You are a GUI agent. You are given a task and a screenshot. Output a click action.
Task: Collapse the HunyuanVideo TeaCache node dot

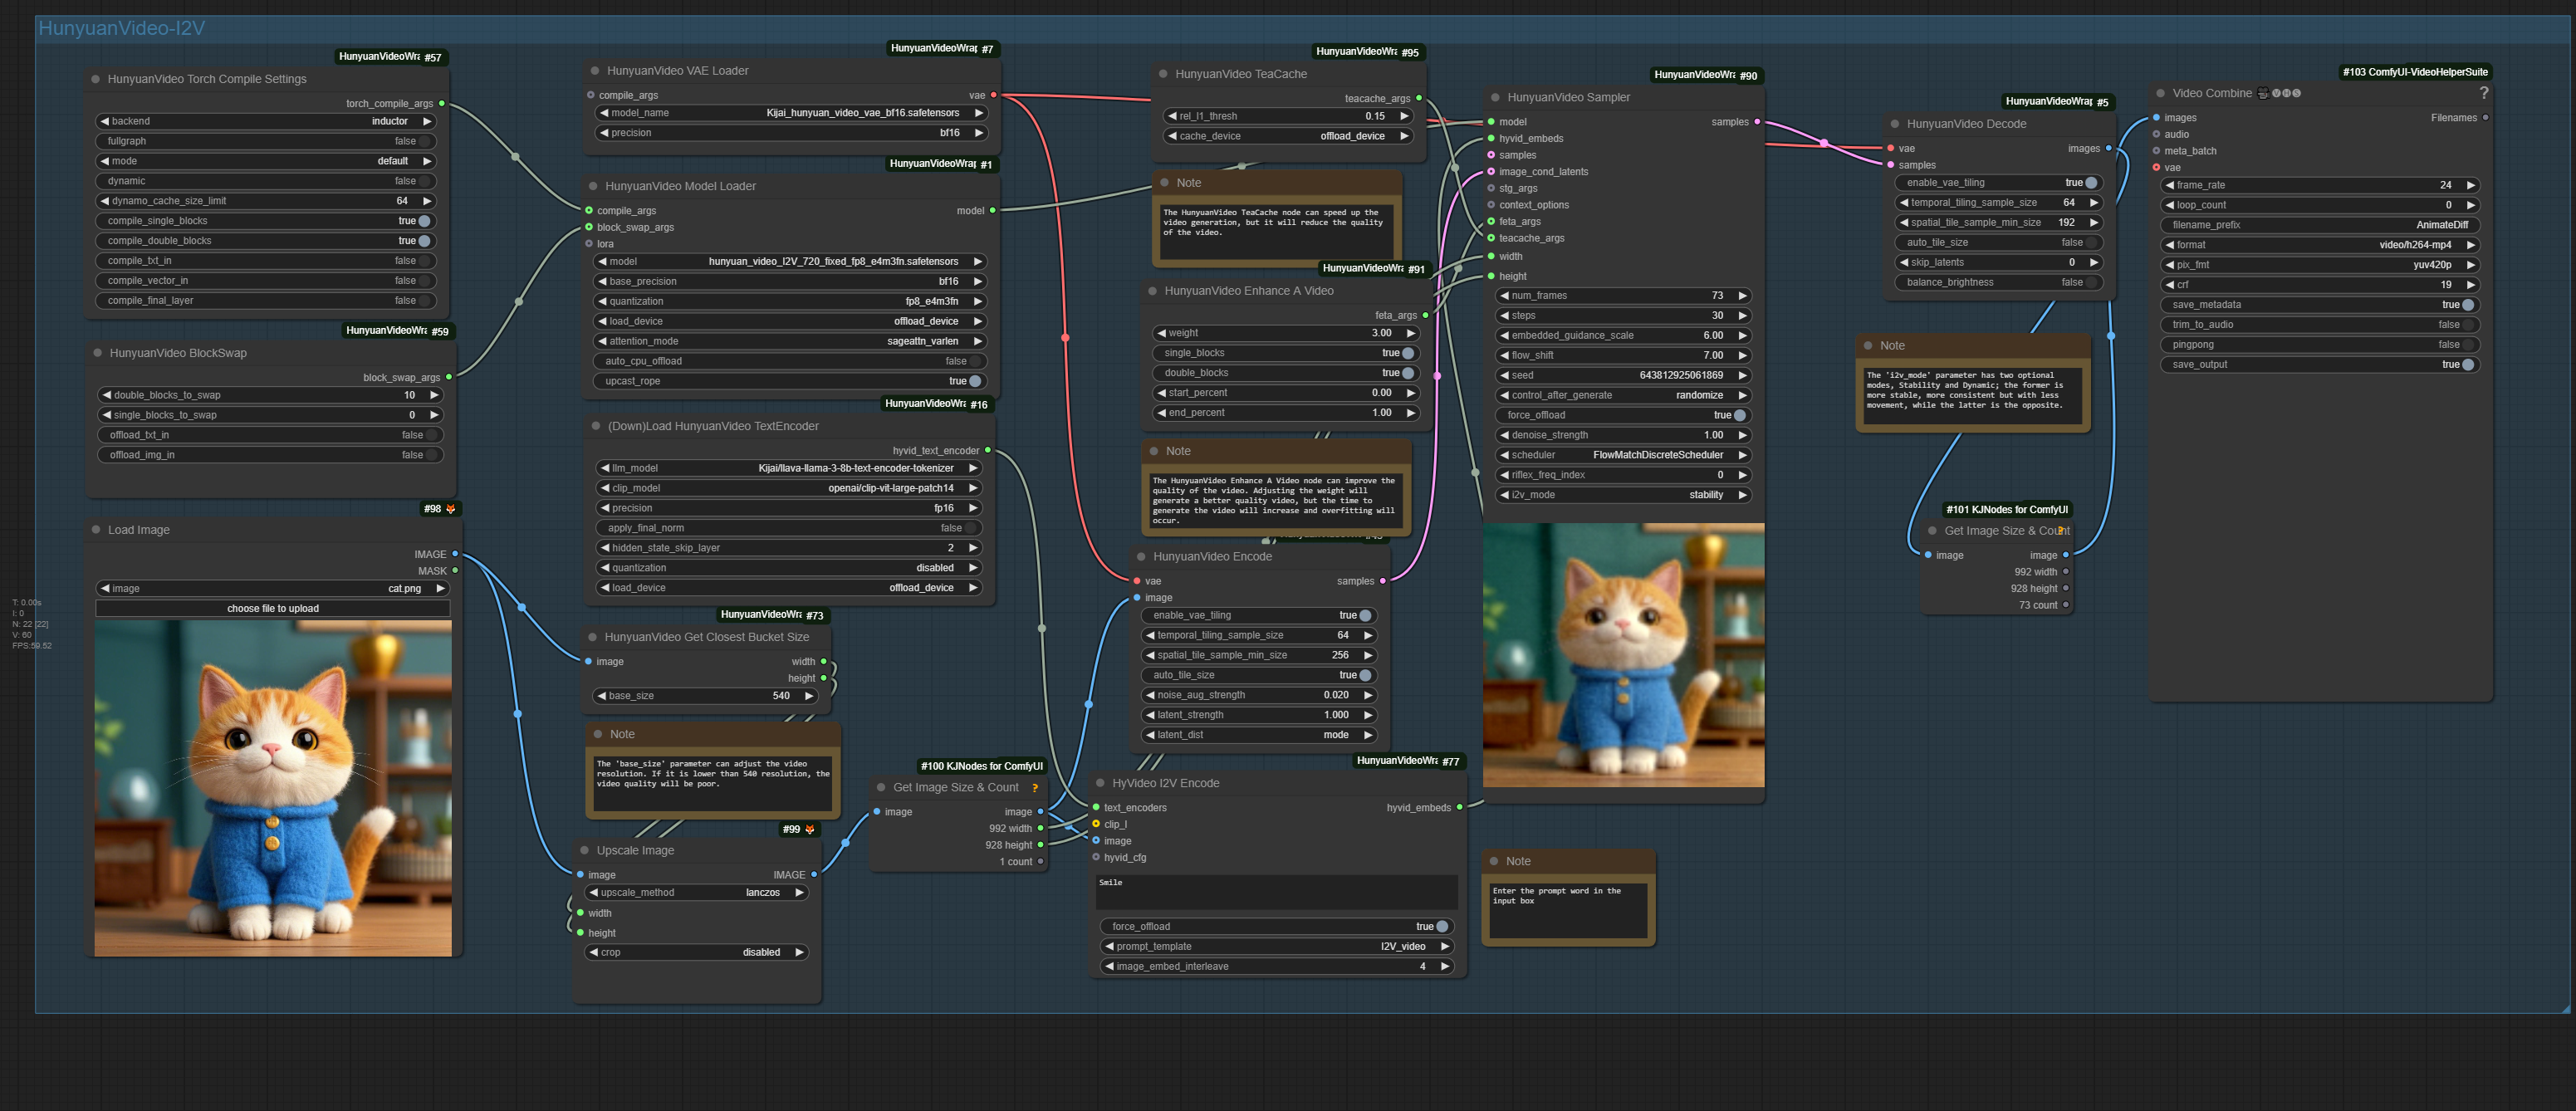pos(1163,74)
